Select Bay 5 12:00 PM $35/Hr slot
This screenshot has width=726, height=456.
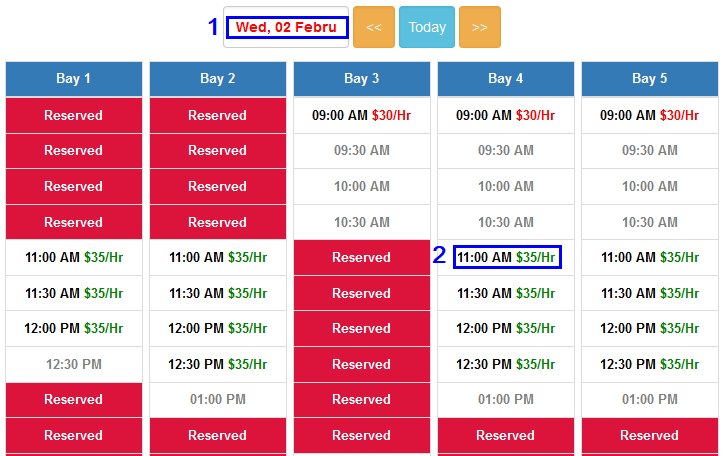650,328
